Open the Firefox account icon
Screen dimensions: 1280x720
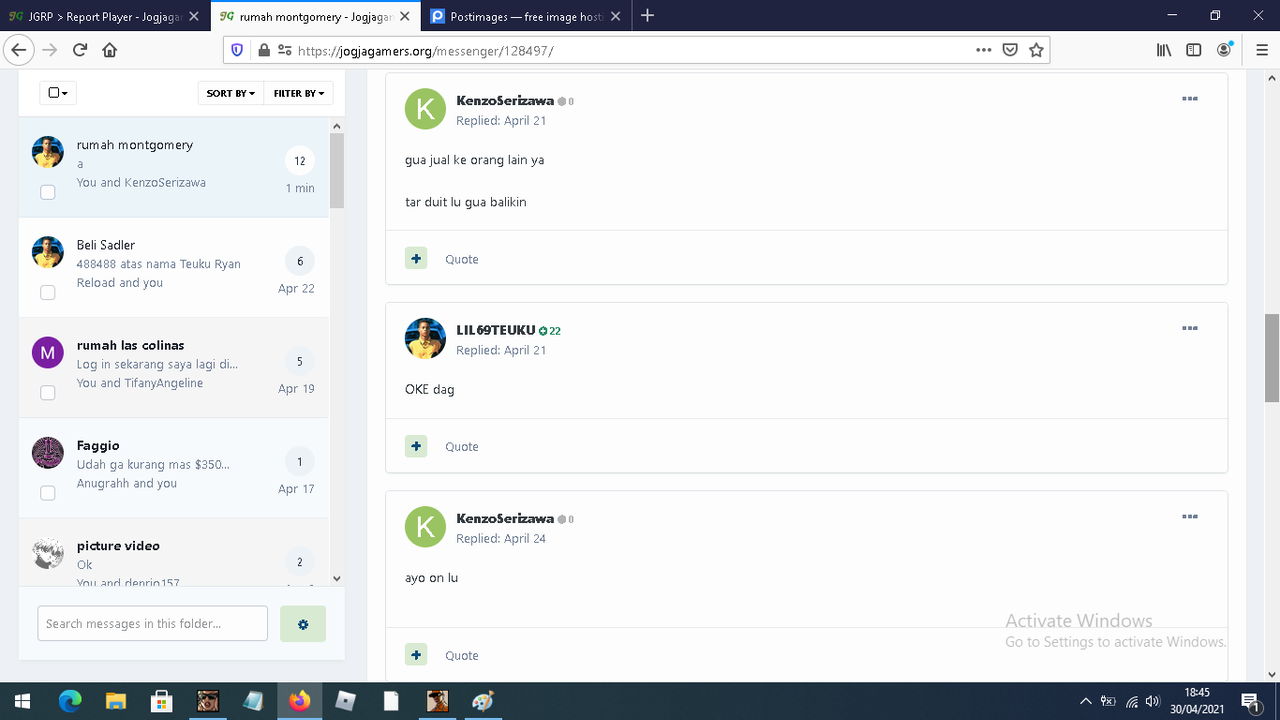click(x=1225, y=50)
